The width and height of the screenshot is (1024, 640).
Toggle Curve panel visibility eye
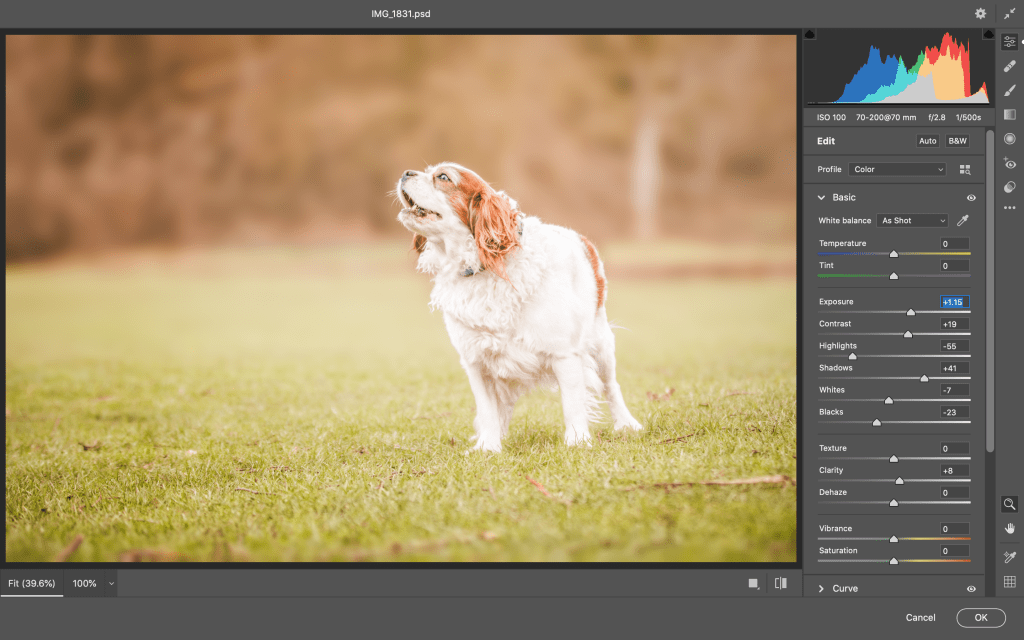(x=971, y=589)
